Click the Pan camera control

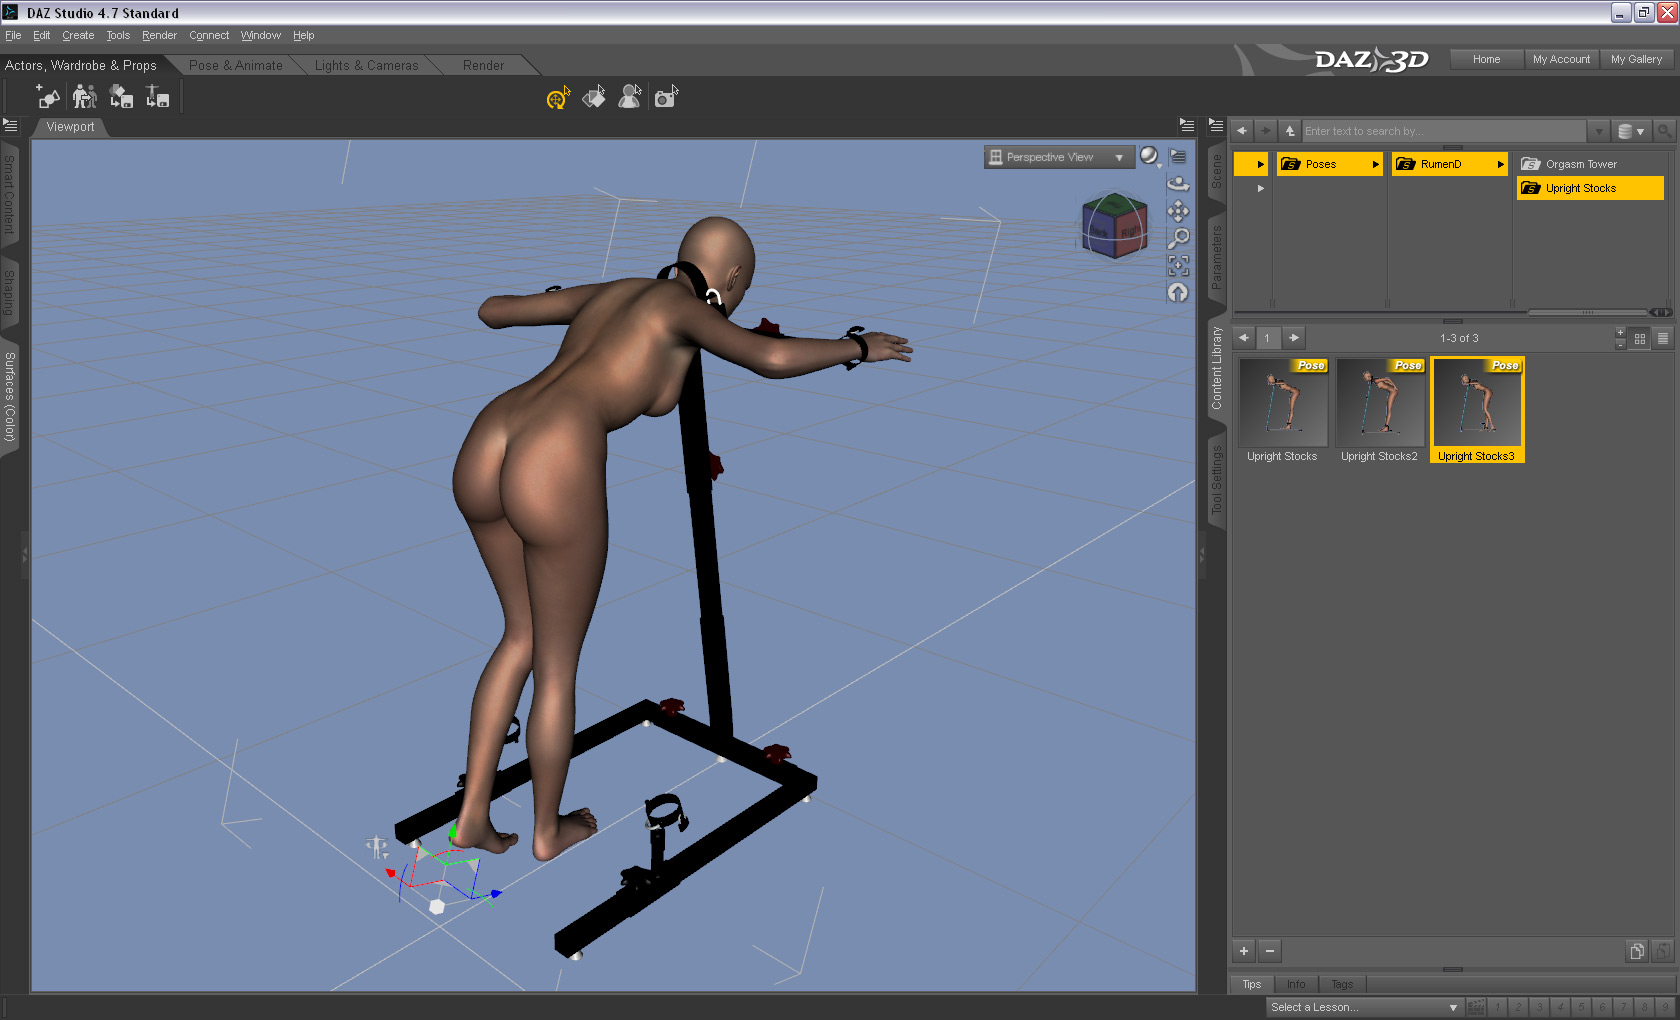1178,211
